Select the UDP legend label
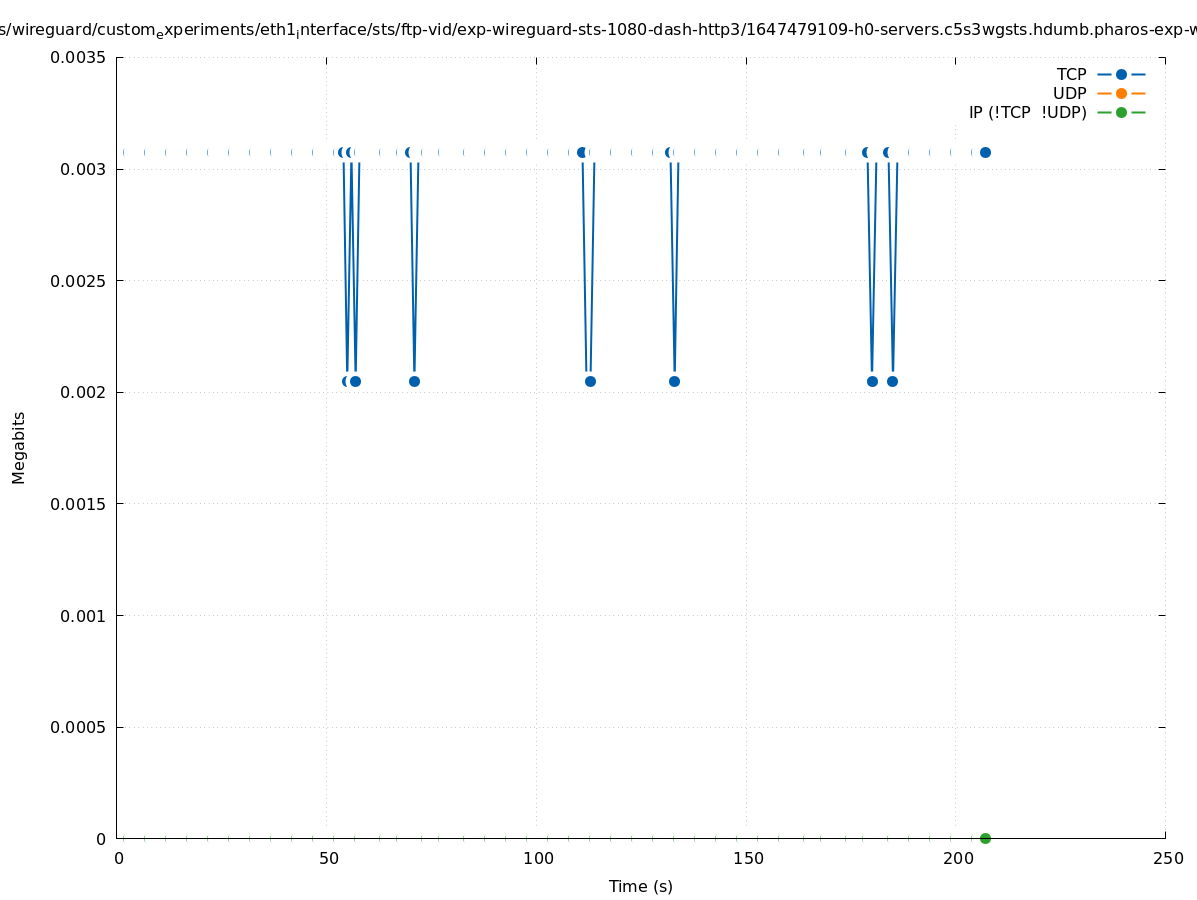The height and width of the screenshot is (900, 1197). point(1069,93)
